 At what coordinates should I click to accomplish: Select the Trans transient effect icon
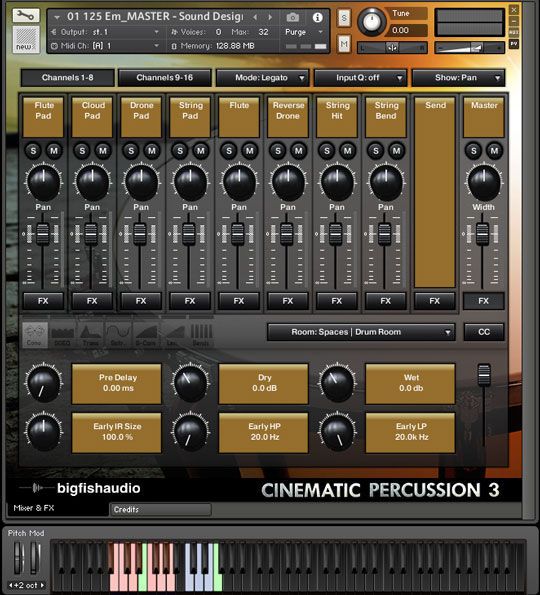pos(90,335)
